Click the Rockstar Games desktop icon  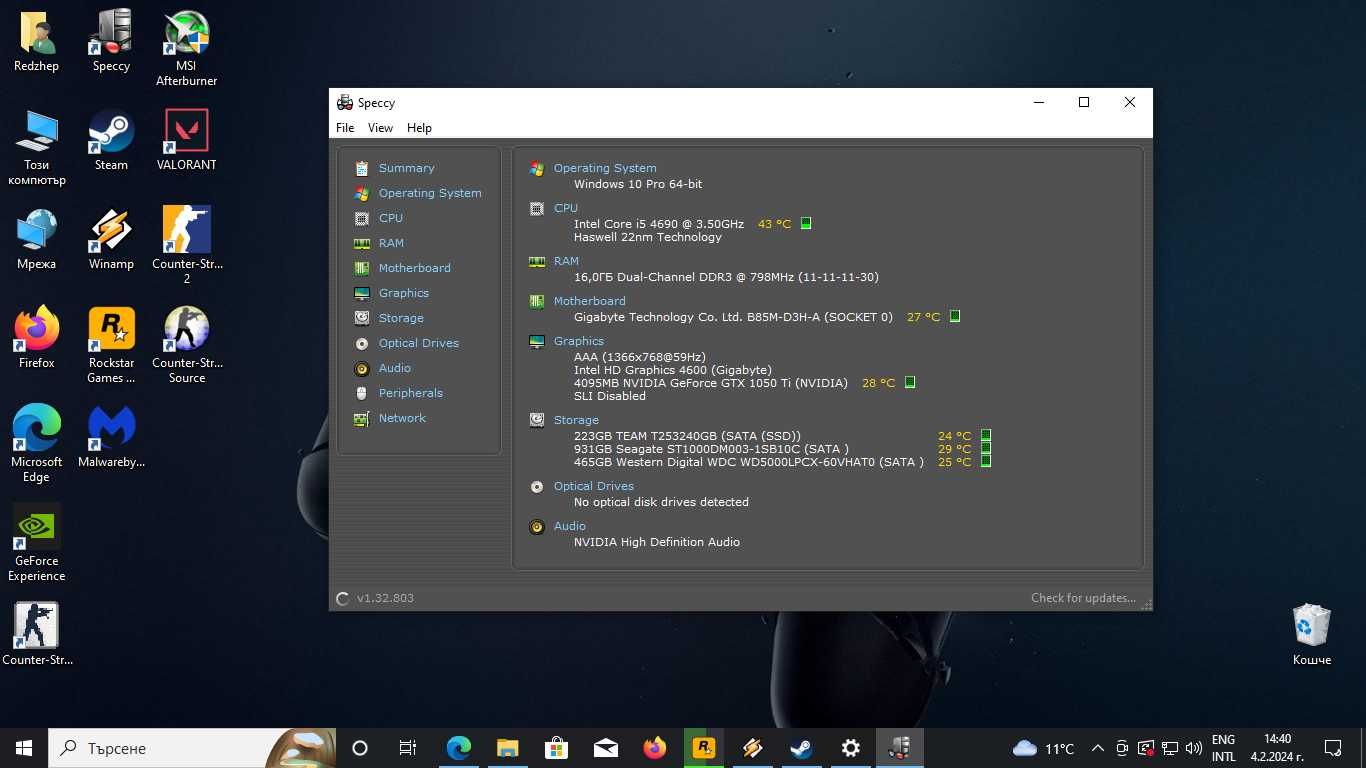click(x=111, y=345)
